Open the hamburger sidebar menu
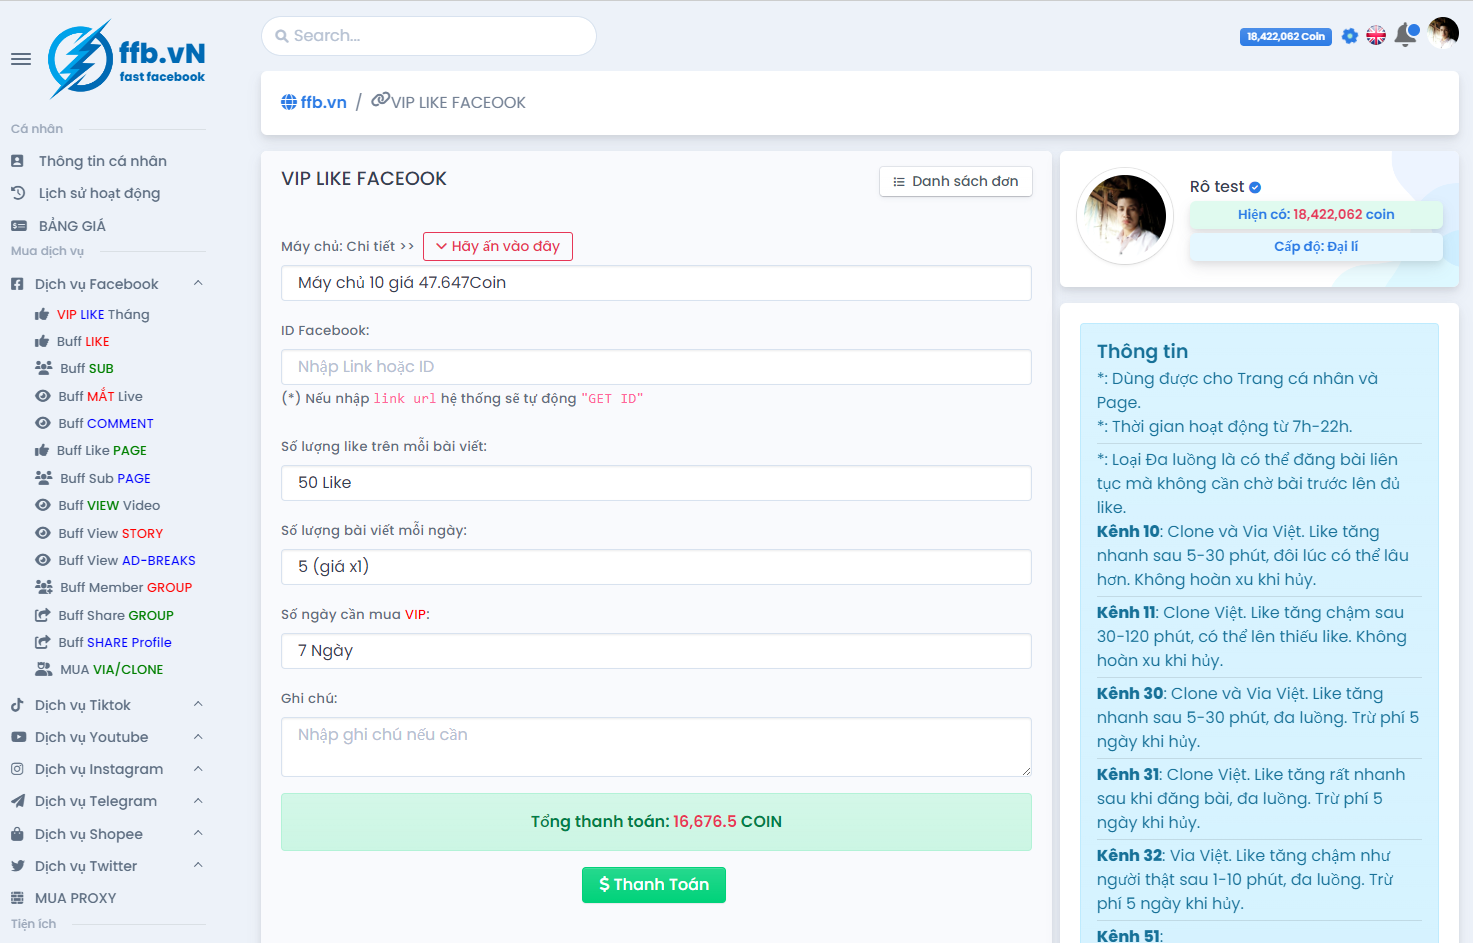This screenshot has width=1473, height=943. [21, 59]
